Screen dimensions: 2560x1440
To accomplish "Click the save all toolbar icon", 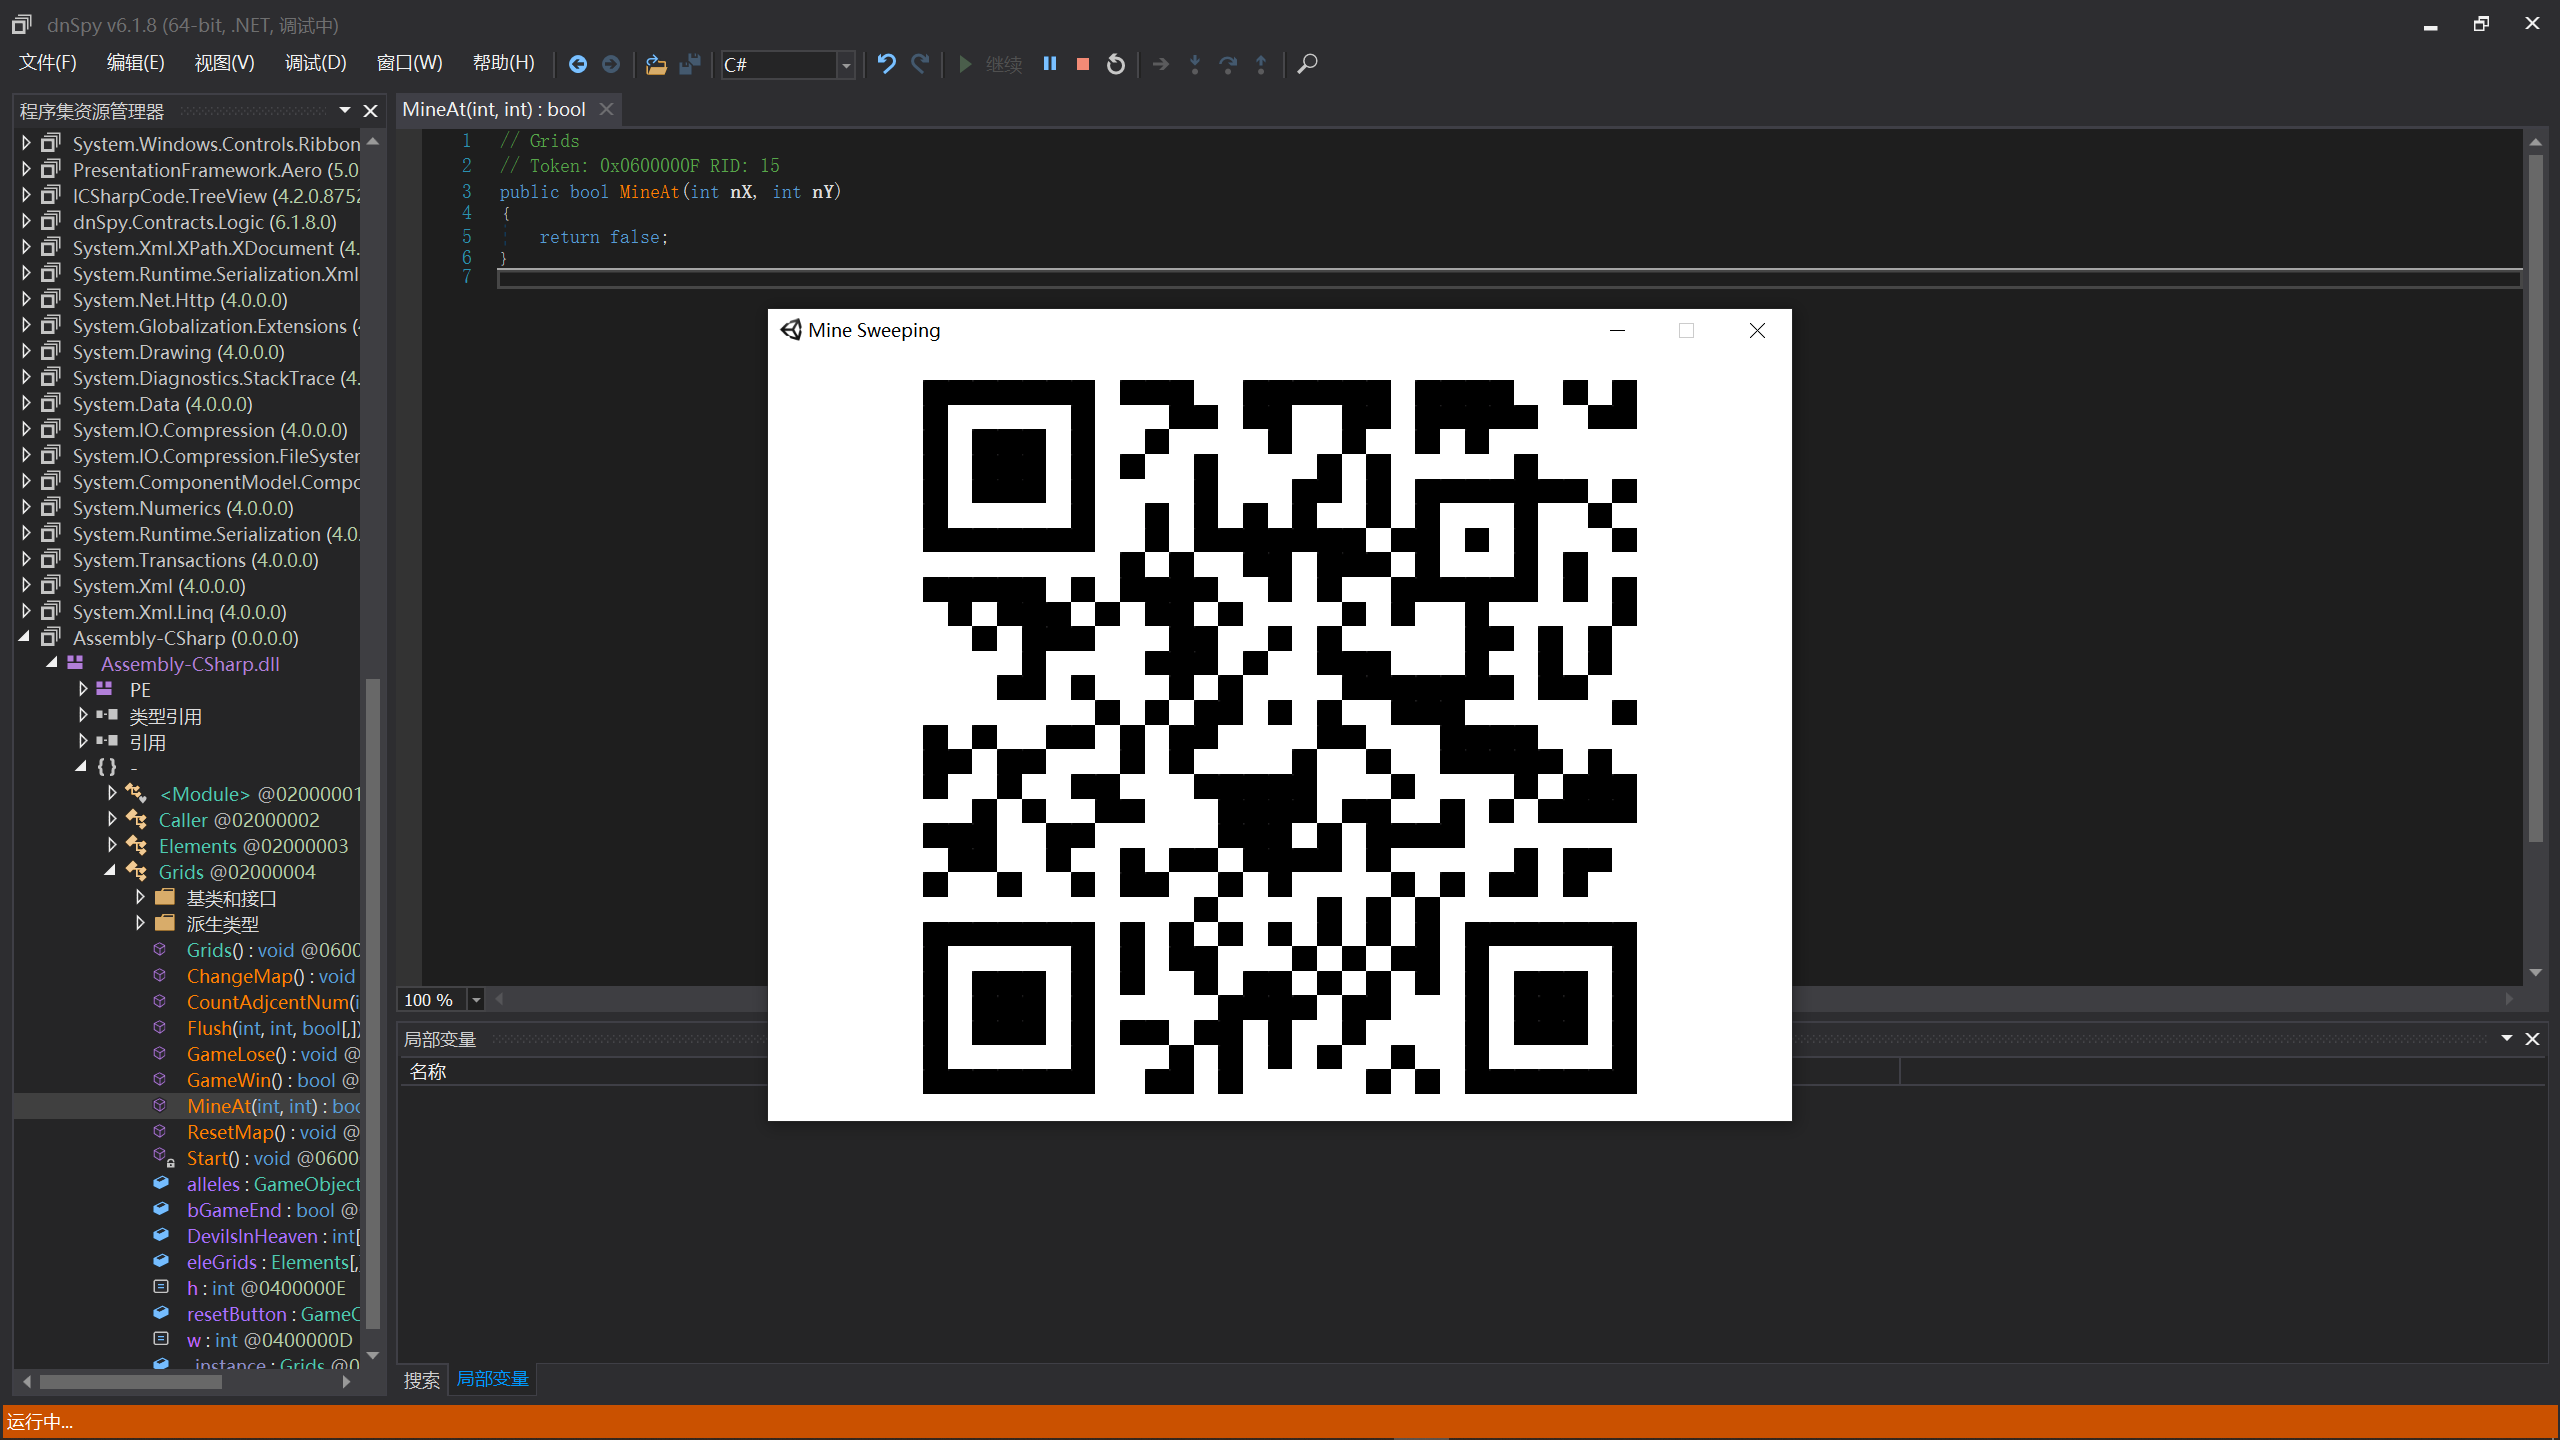I will point(690,64).
